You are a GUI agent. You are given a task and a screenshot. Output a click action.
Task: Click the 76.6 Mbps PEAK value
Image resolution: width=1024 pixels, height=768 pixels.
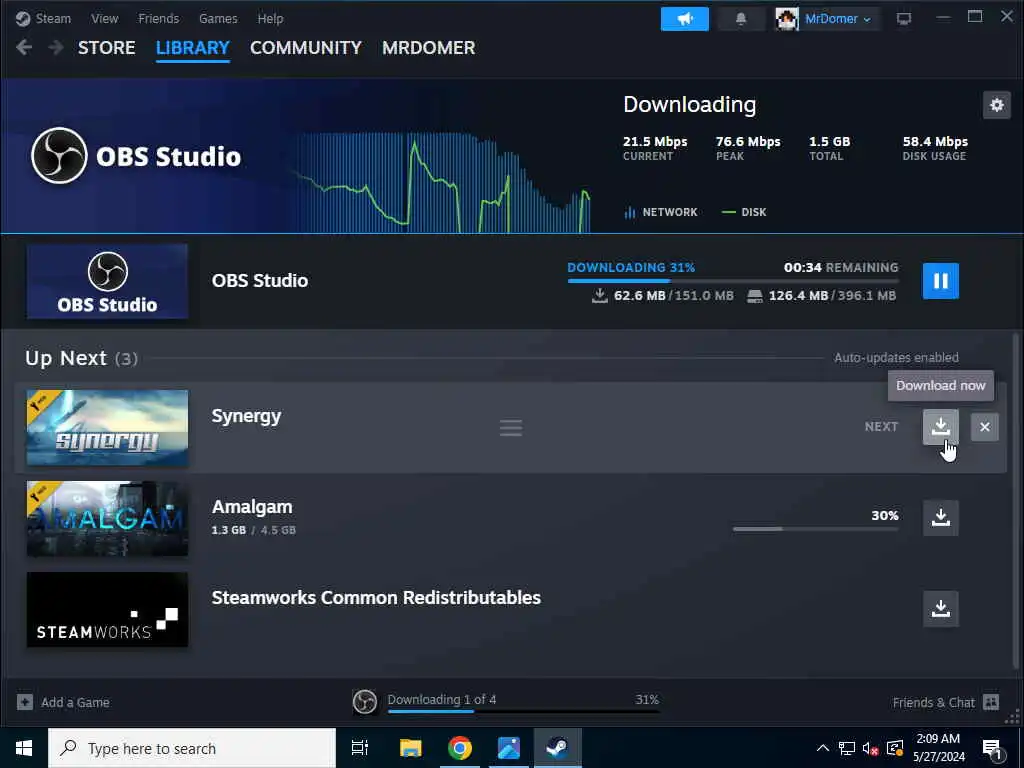[748, 142]
